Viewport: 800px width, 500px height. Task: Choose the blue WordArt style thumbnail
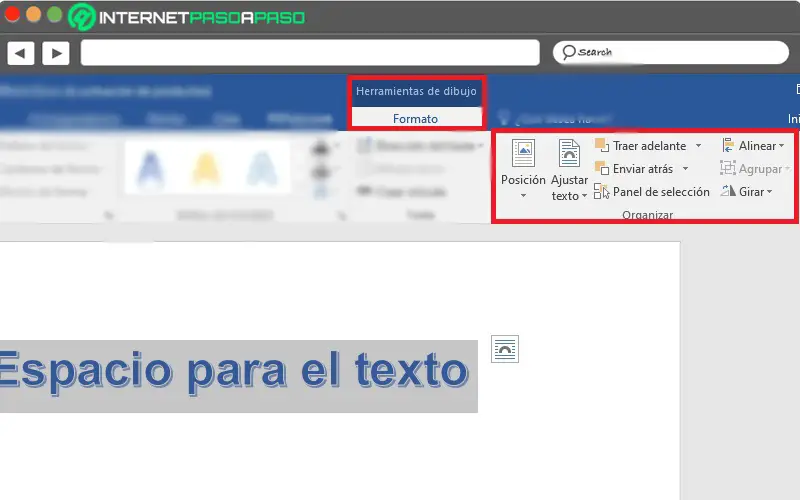click(x=152, y=167)
